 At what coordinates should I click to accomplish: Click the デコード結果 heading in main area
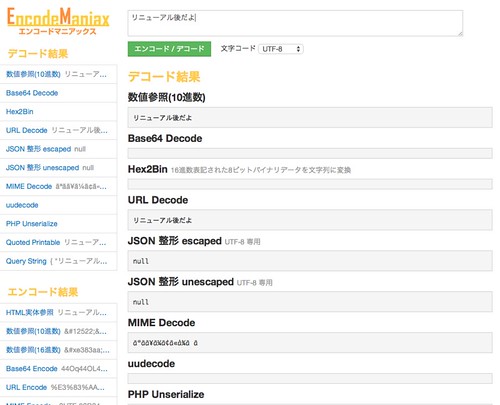(164, 77)
